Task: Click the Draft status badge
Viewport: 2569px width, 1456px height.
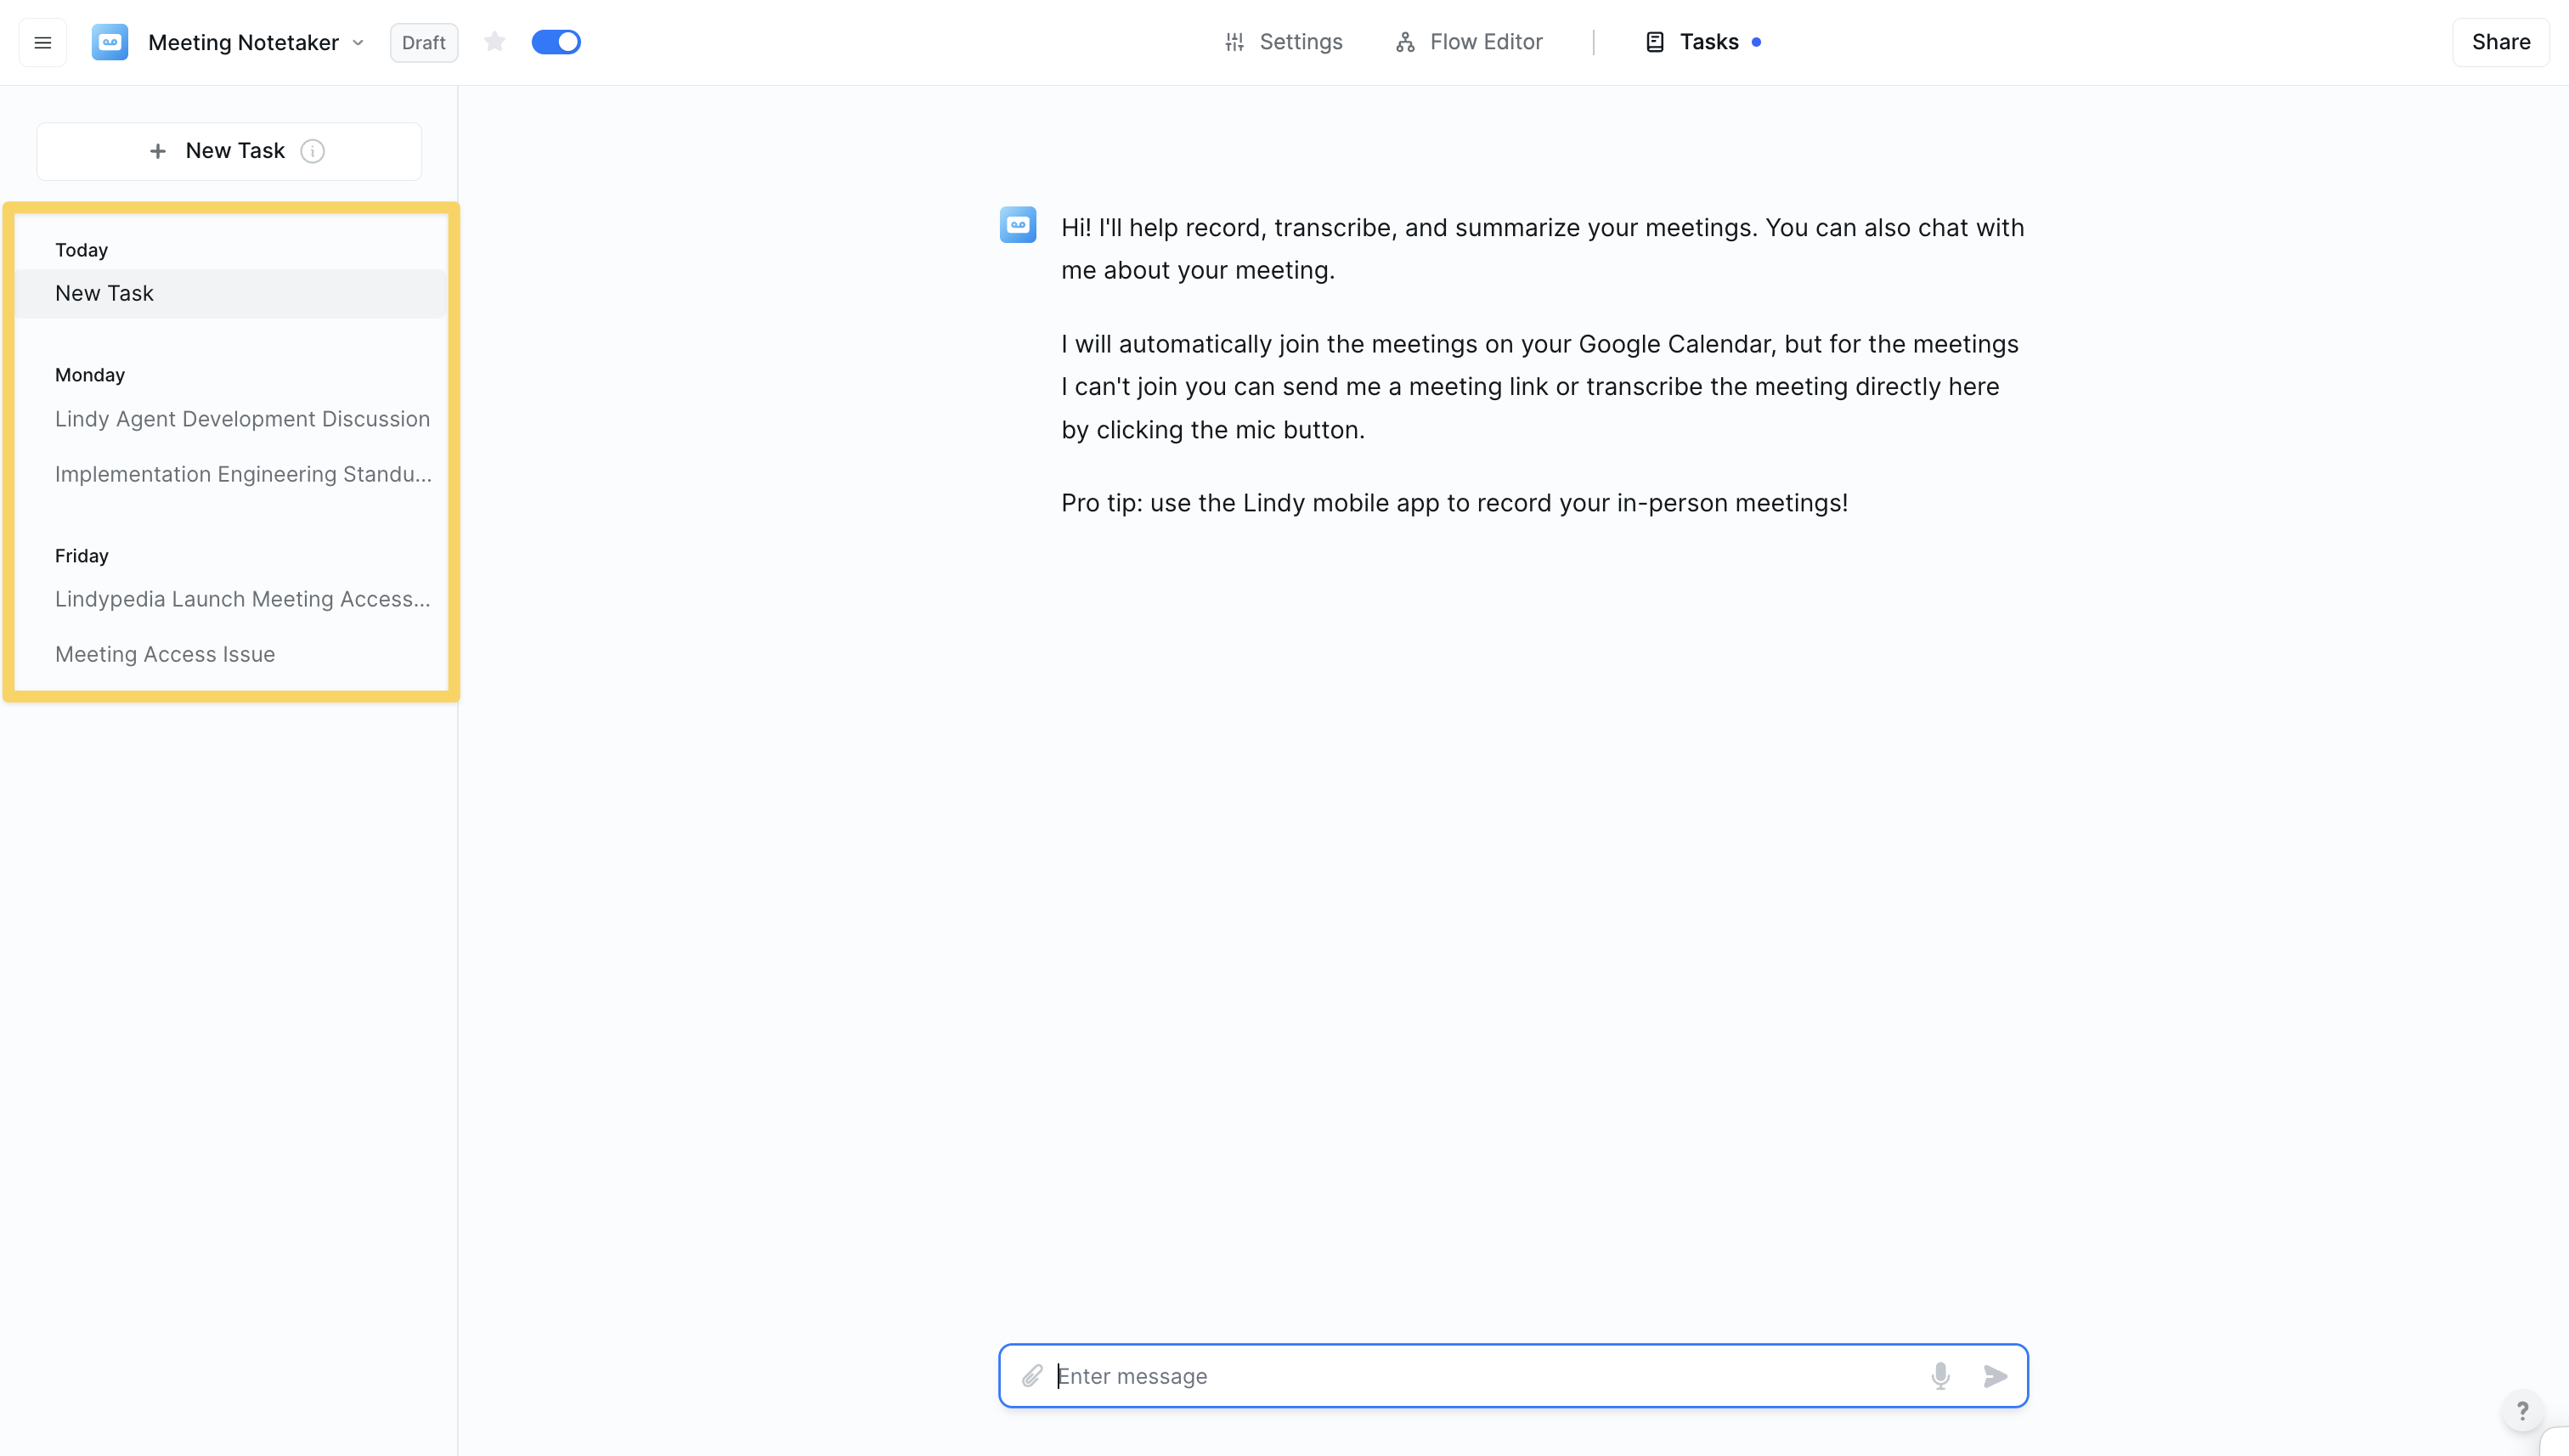Action: (x=424, y=43)
